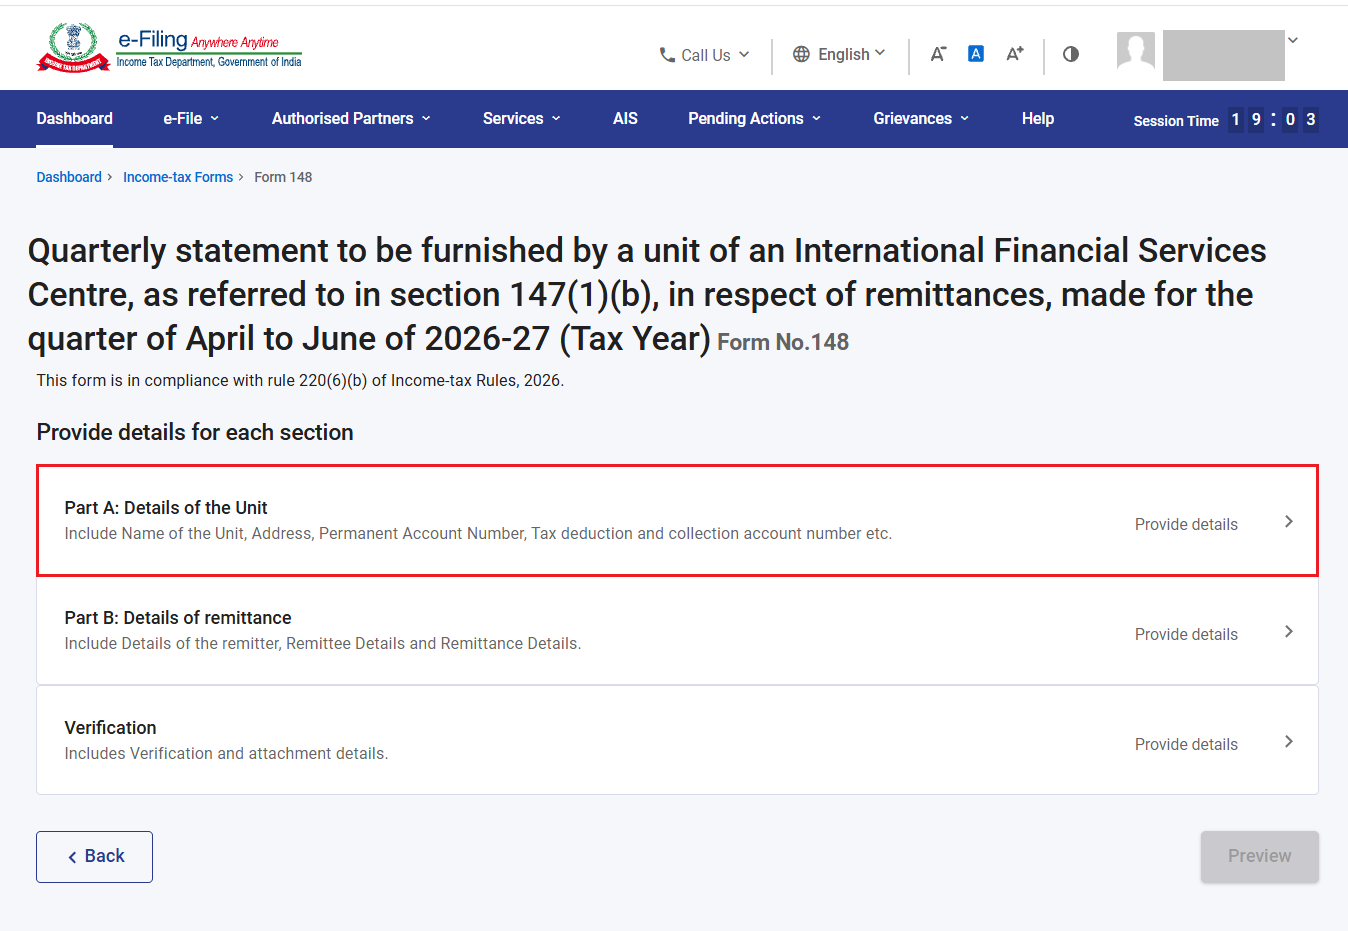Expand the Services menu
The height and width of the screenshot is (931, 1348).
coord(521,118)
